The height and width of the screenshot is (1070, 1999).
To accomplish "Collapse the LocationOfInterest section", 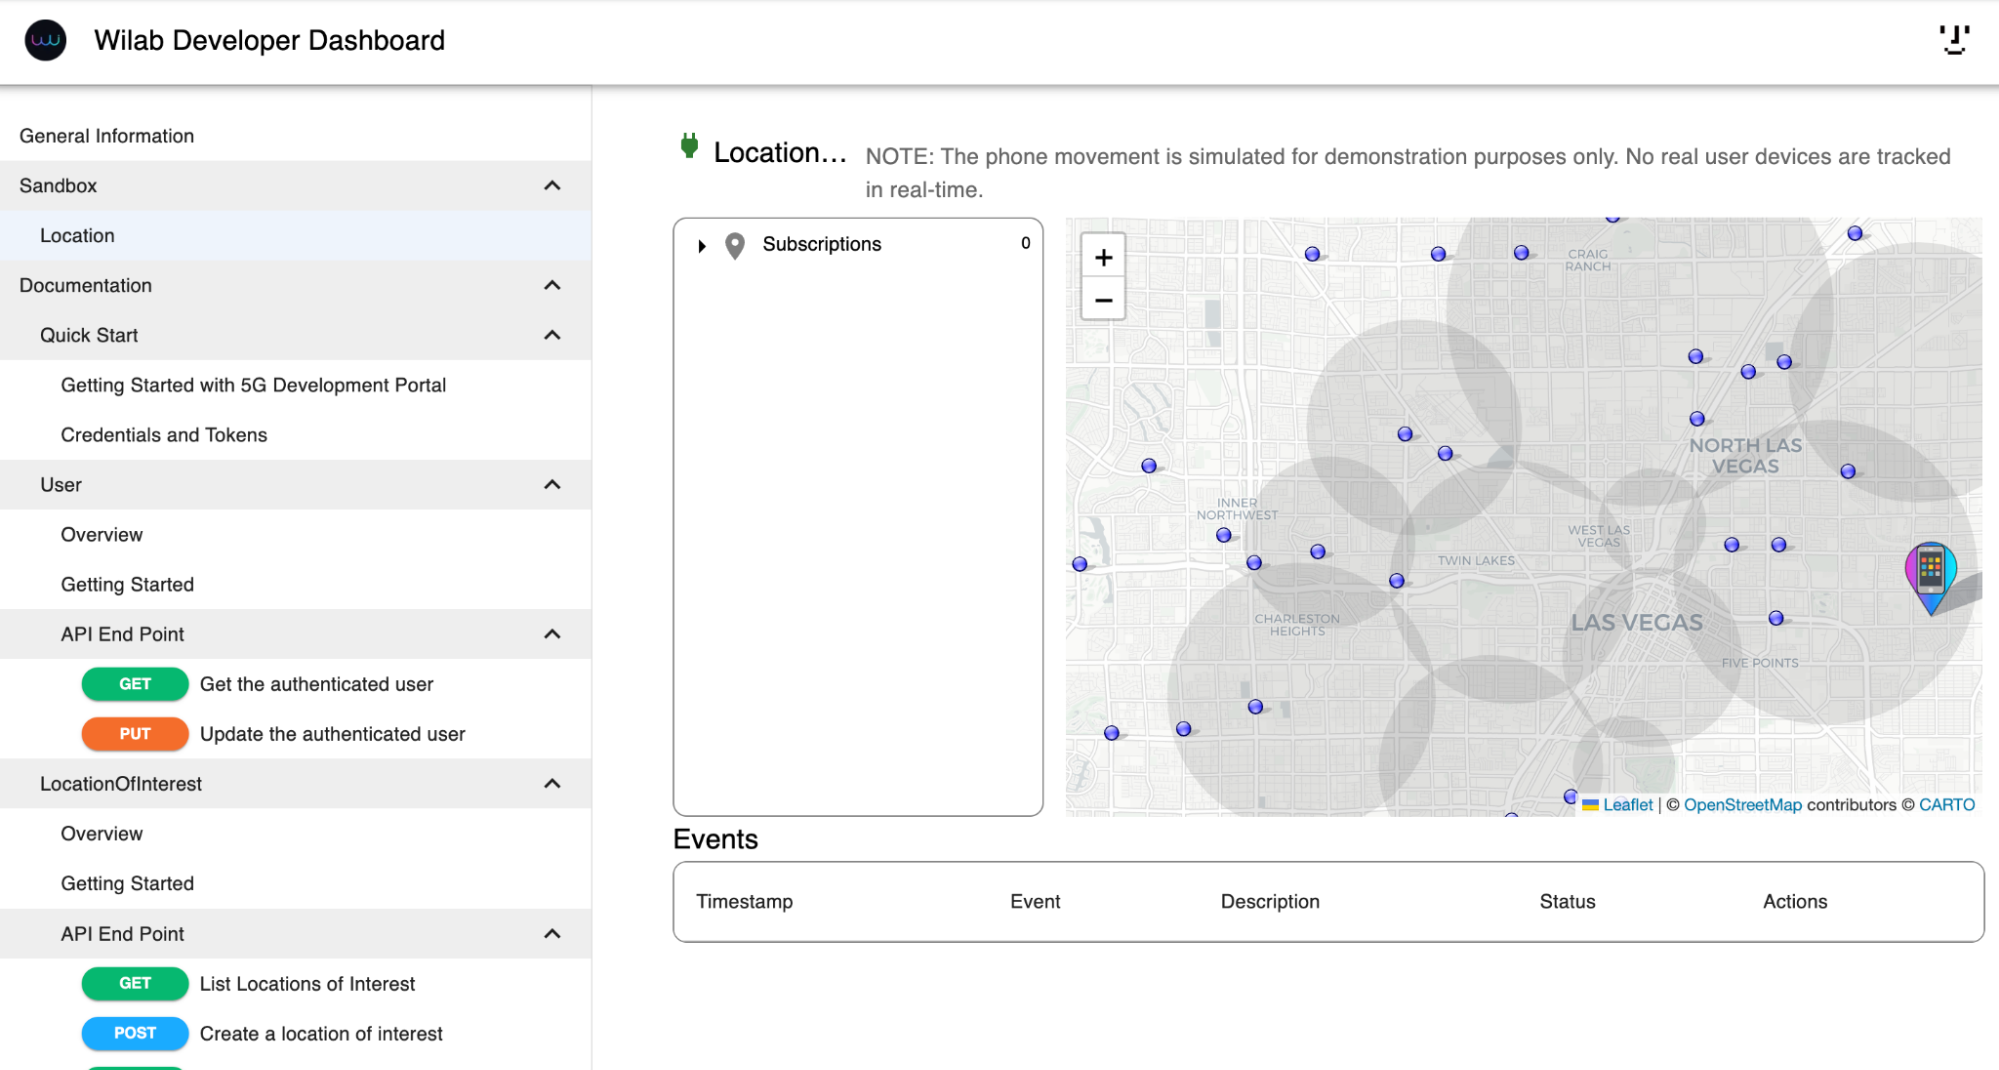I will click(552, 784).
